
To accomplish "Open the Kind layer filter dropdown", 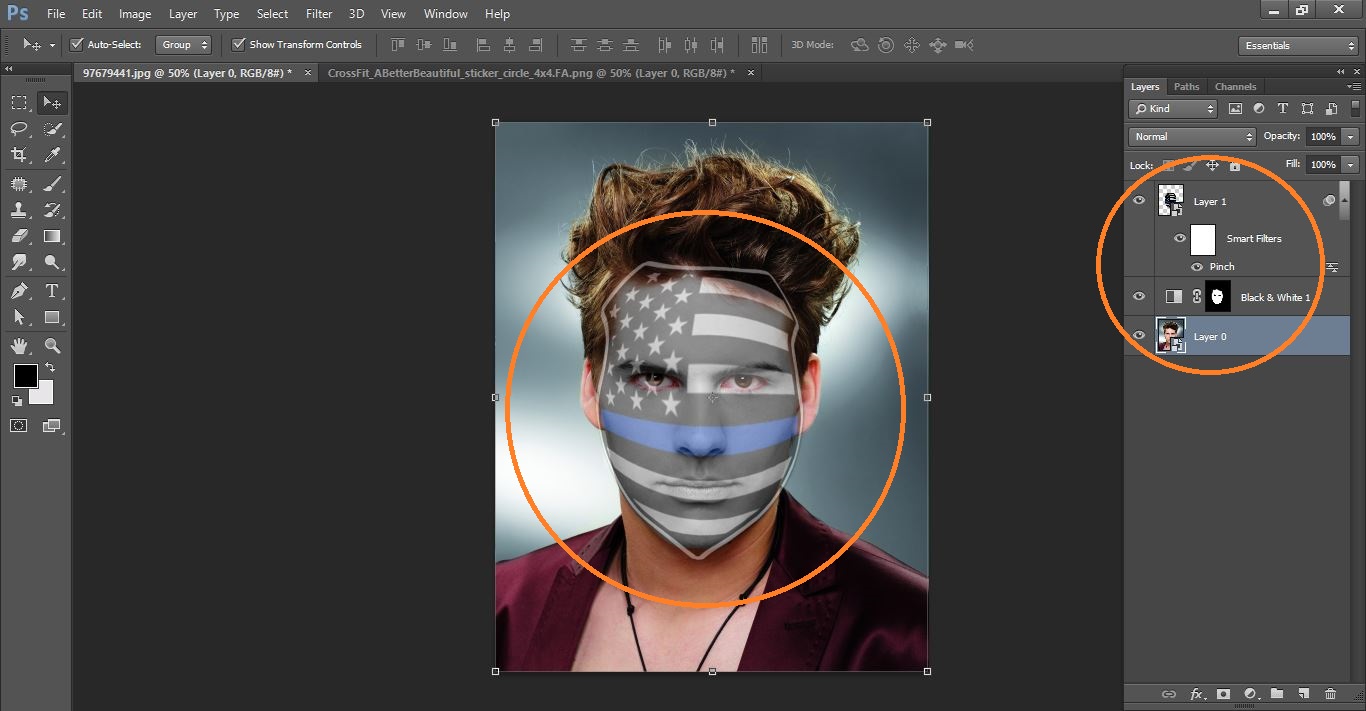I will [x=1171, y=108].
